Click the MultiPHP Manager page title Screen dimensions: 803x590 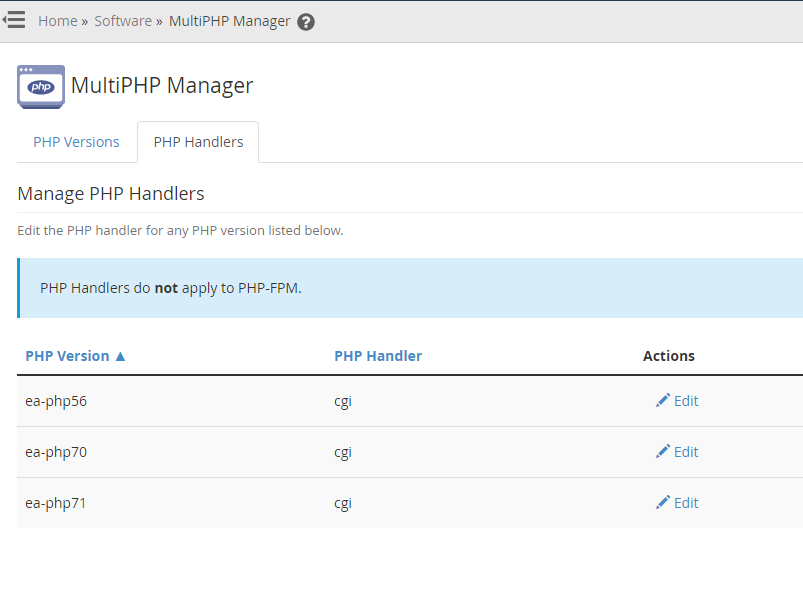[162, 85]
